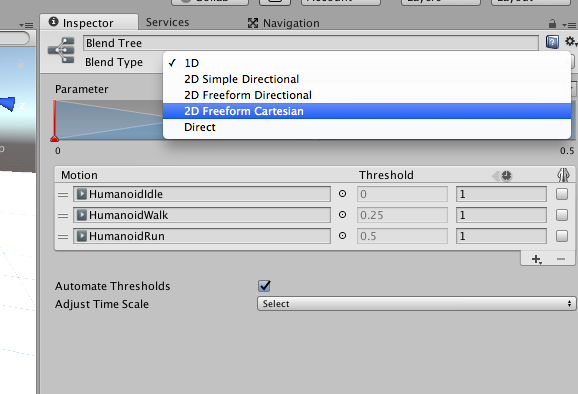Click HumanoidRun threshold value field
Image resolution: width=578 pixels, height=394 pixels.
402,236
